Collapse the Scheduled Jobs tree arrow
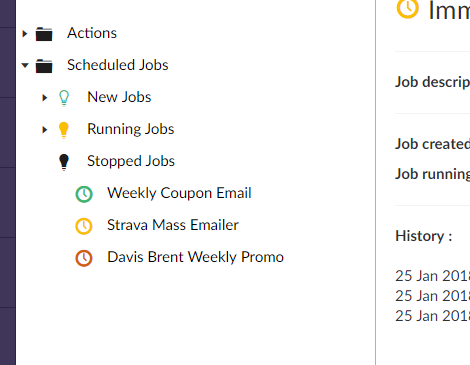This screenshot has width=470, height=365. [25, 65]
